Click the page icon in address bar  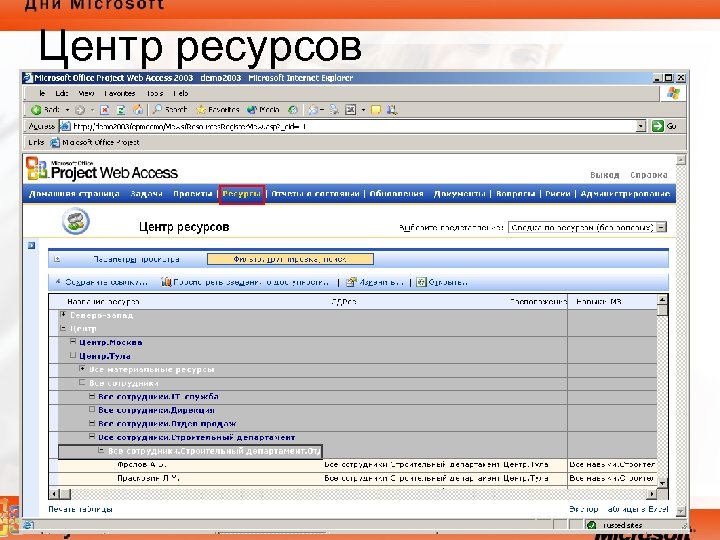(x=66, y=126)
